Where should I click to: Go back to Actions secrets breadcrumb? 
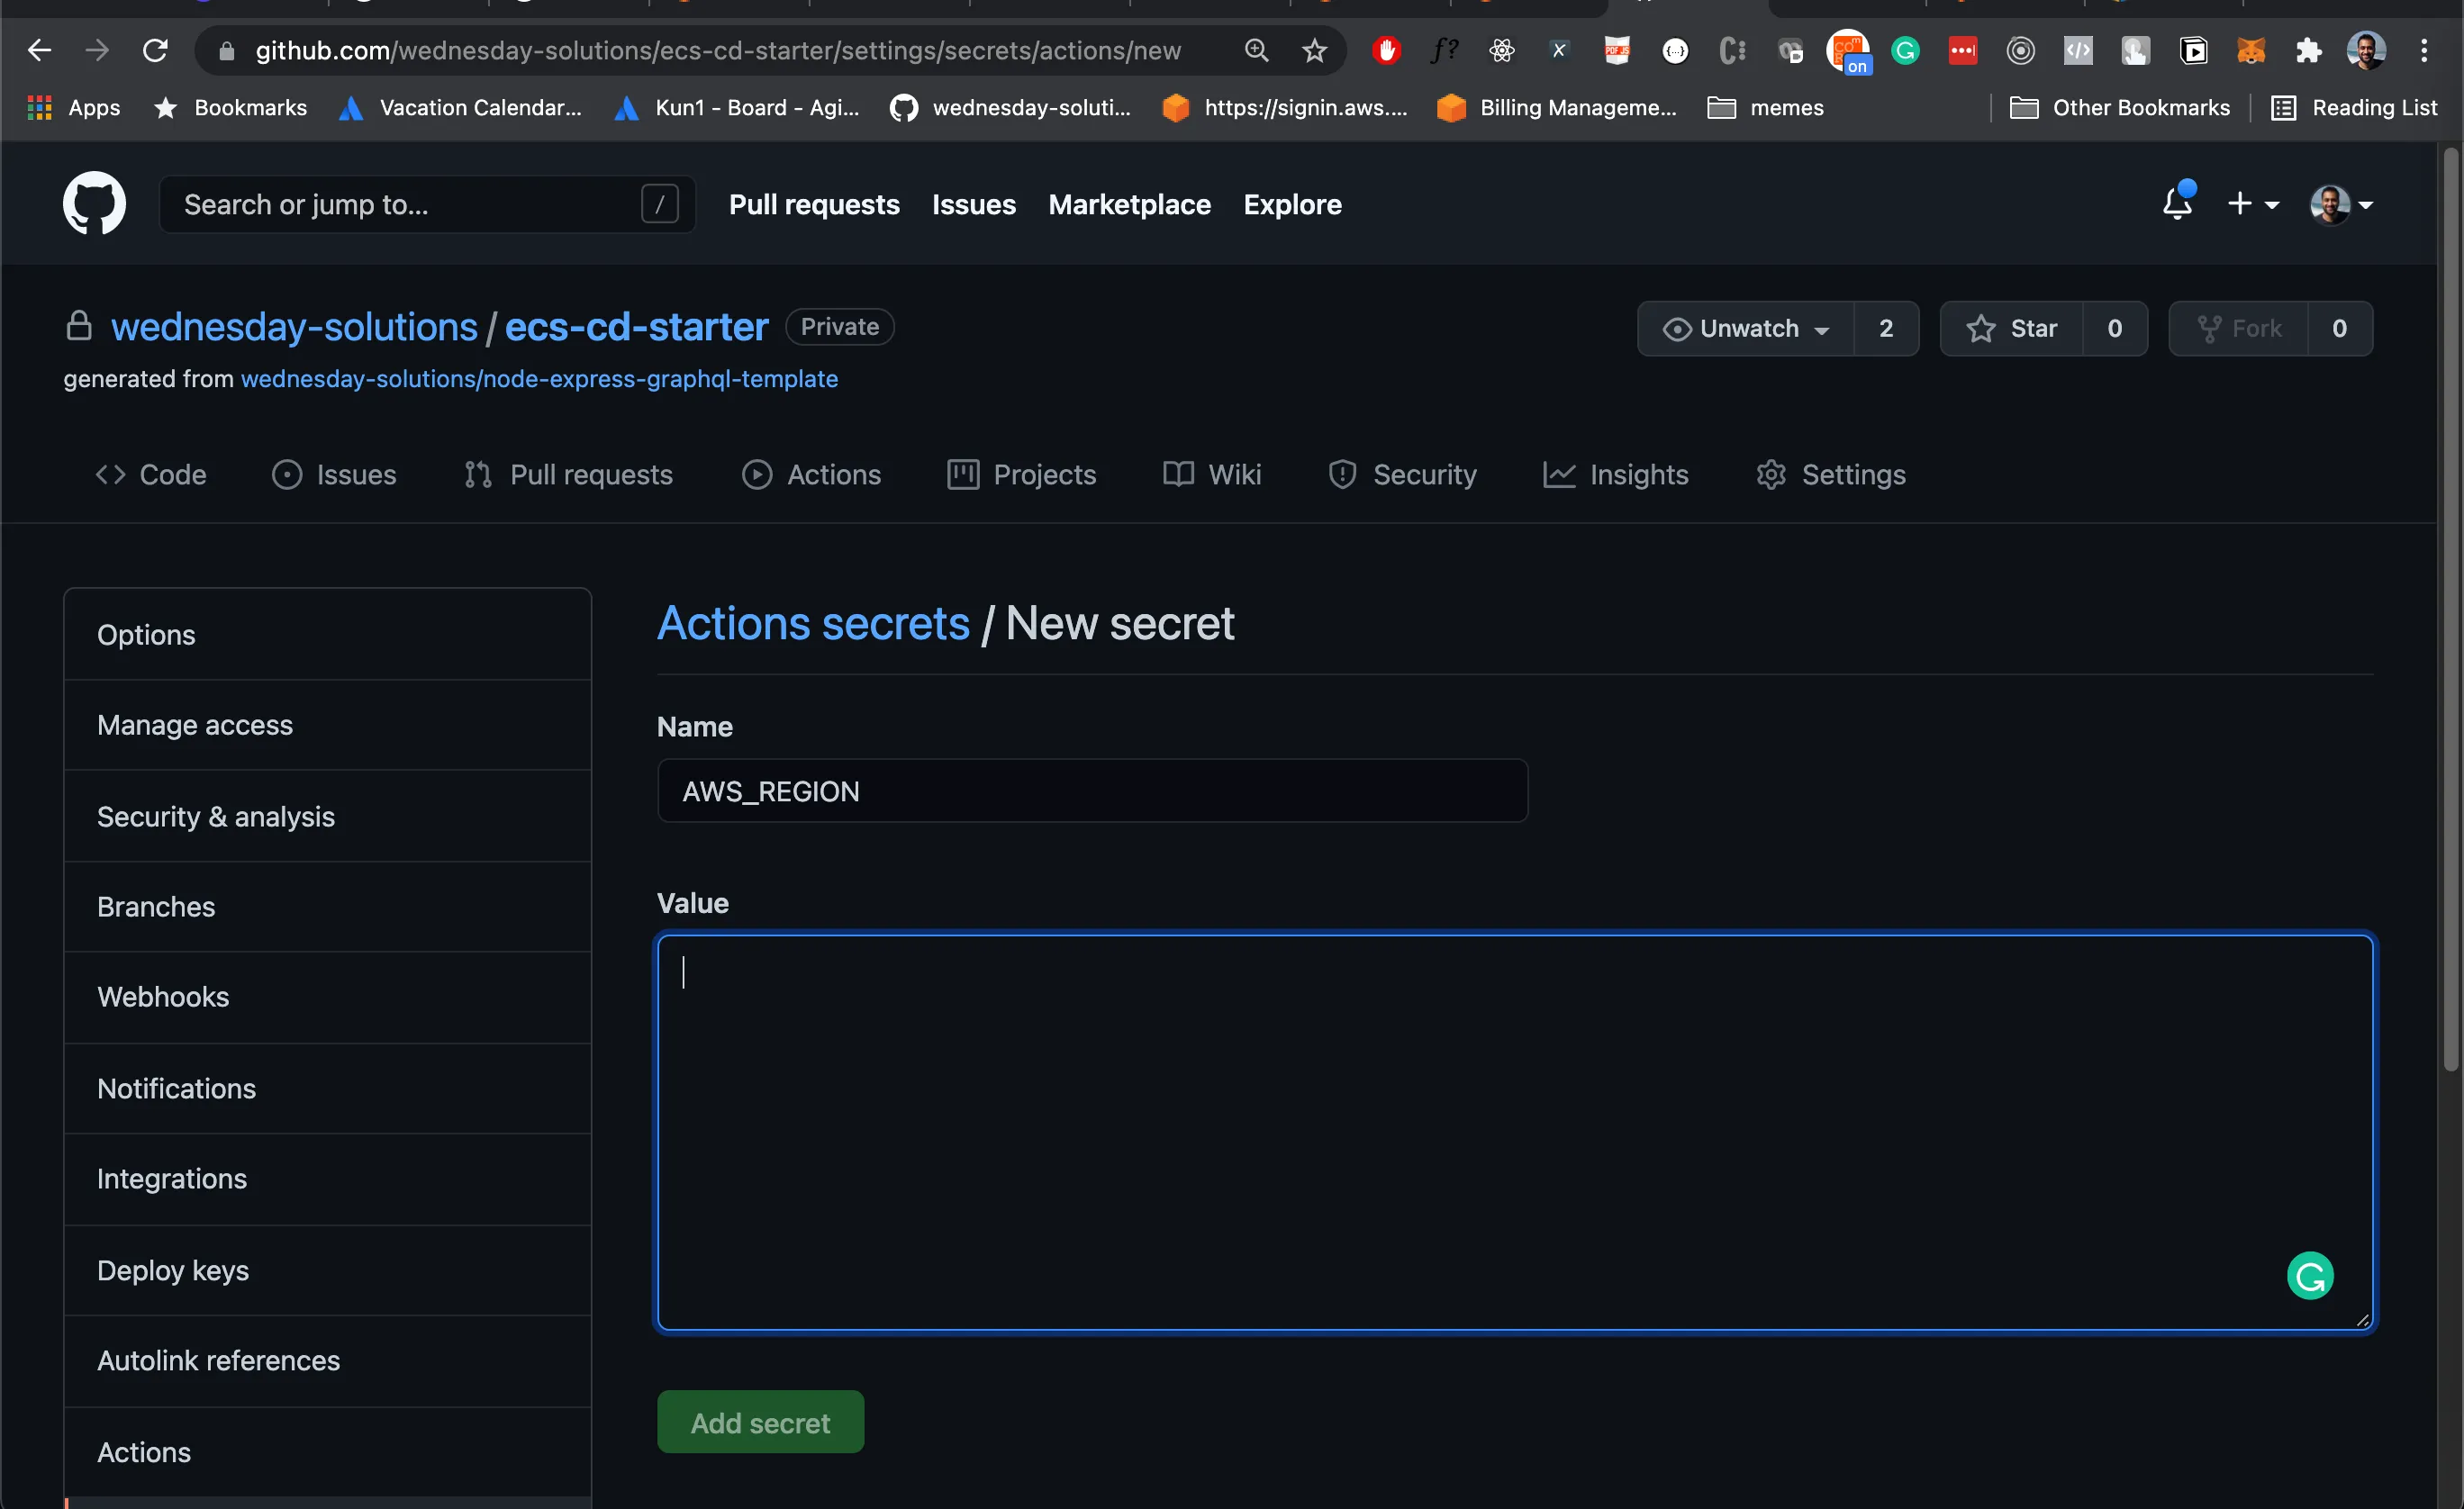(813, 623)
